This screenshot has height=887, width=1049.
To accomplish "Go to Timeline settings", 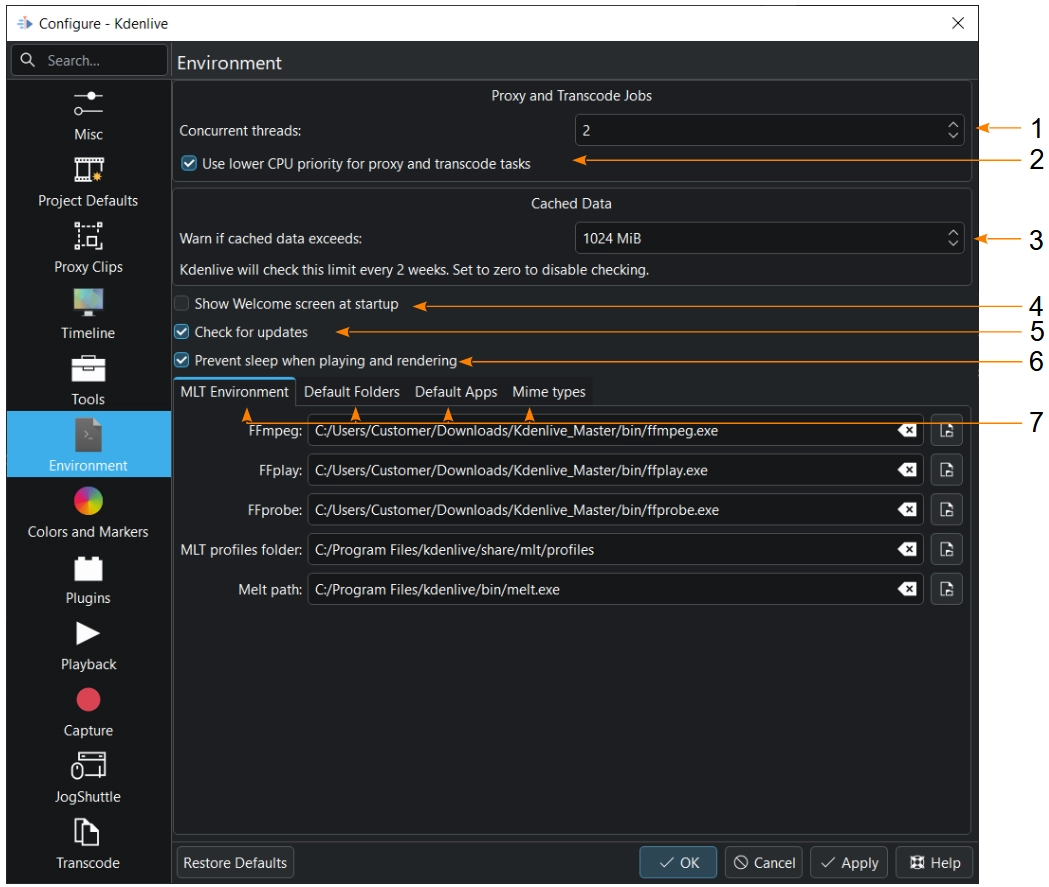I will tap(88, 313).
